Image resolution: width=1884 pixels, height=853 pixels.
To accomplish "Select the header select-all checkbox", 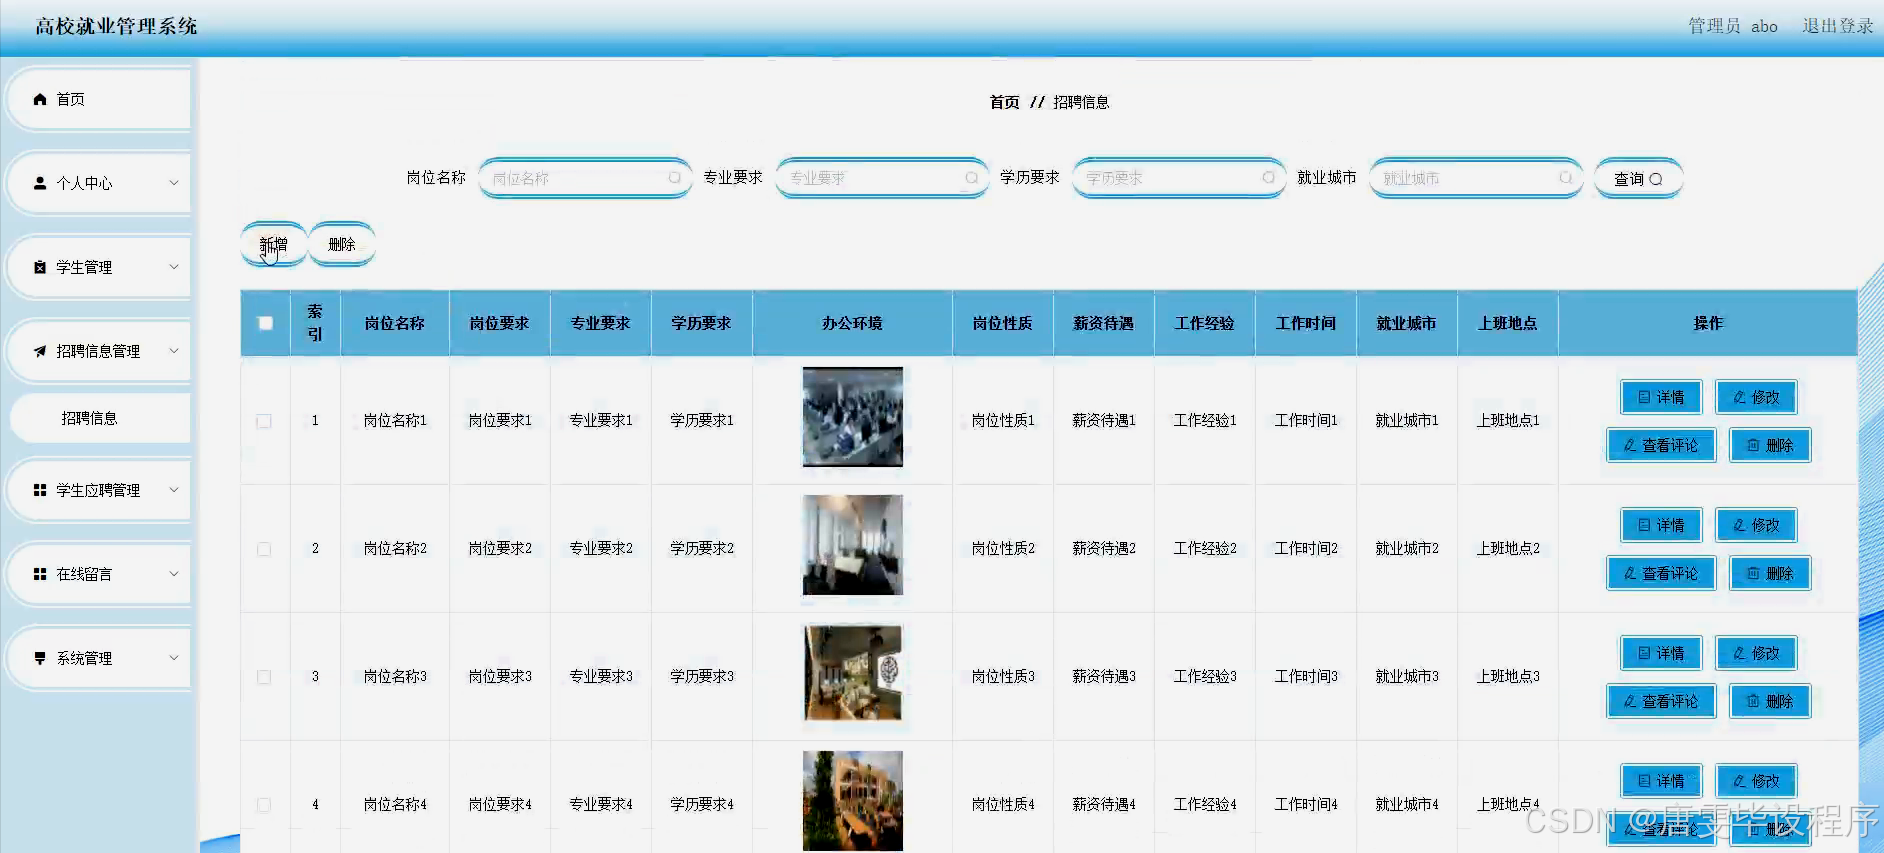I will (265, 323).
